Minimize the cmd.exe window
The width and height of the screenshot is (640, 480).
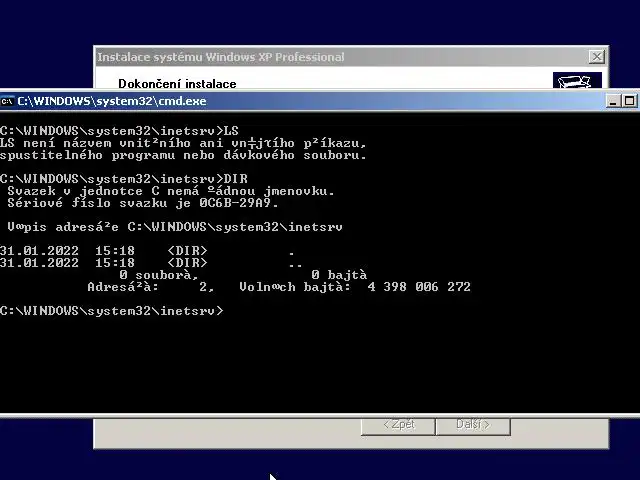[613, 101]
